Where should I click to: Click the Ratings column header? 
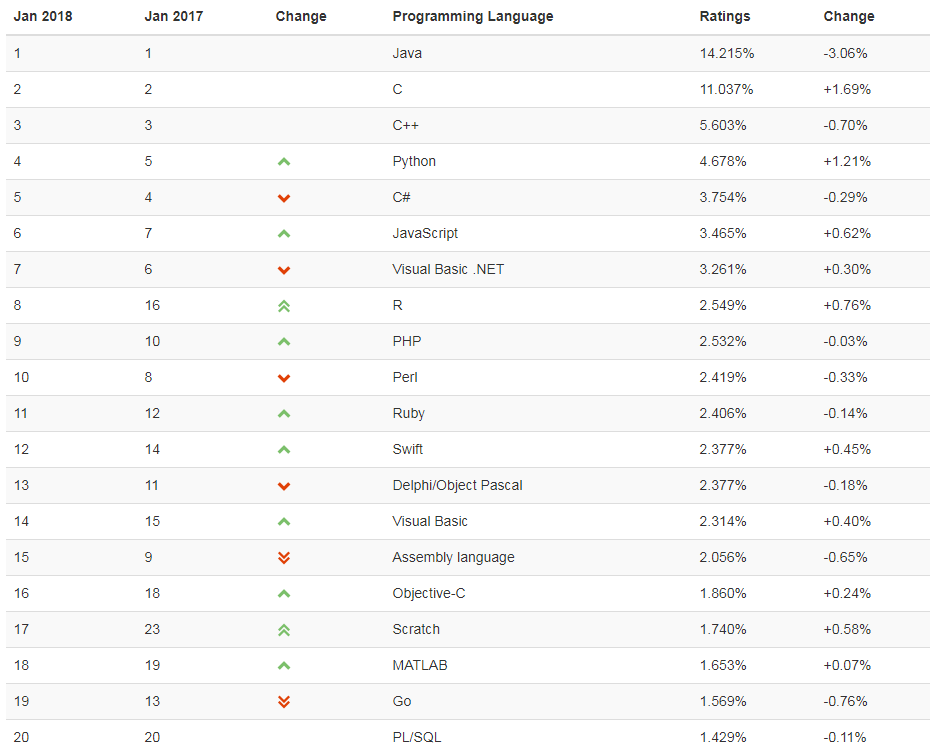coord(725,17)
